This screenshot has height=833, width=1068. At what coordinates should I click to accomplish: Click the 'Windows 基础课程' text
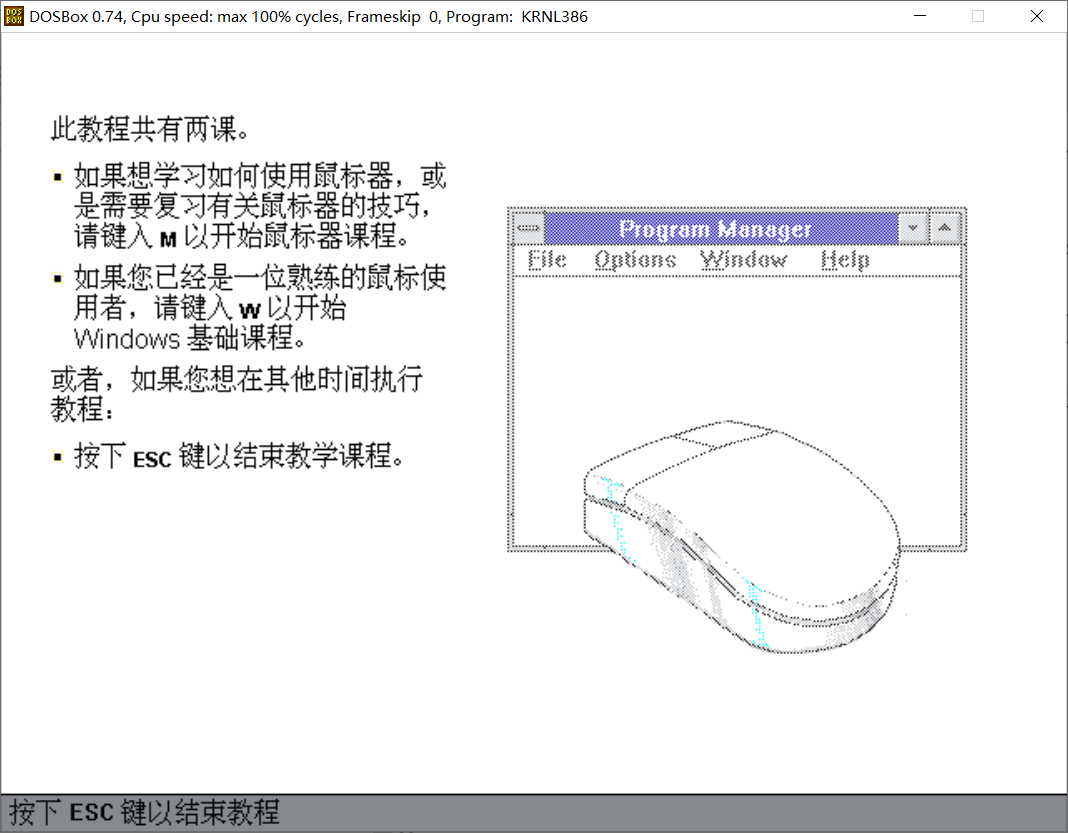[x=189, y=338]
